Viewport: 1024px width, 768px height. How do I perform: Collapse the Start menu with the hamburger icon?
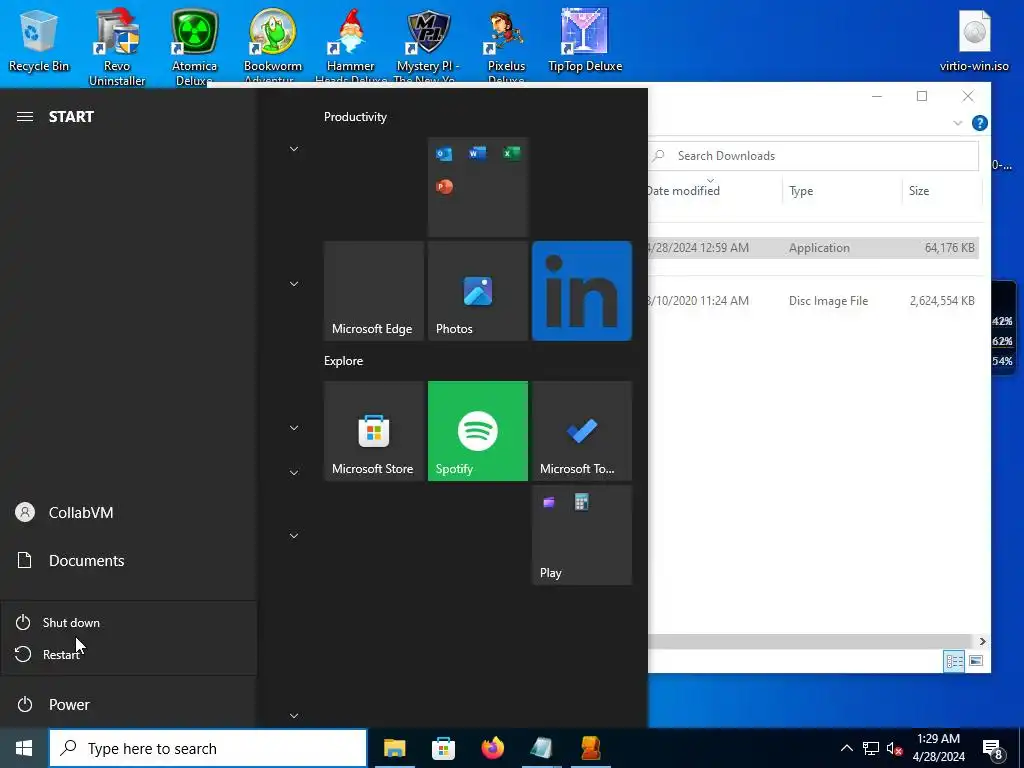click(x=25, y=116)
